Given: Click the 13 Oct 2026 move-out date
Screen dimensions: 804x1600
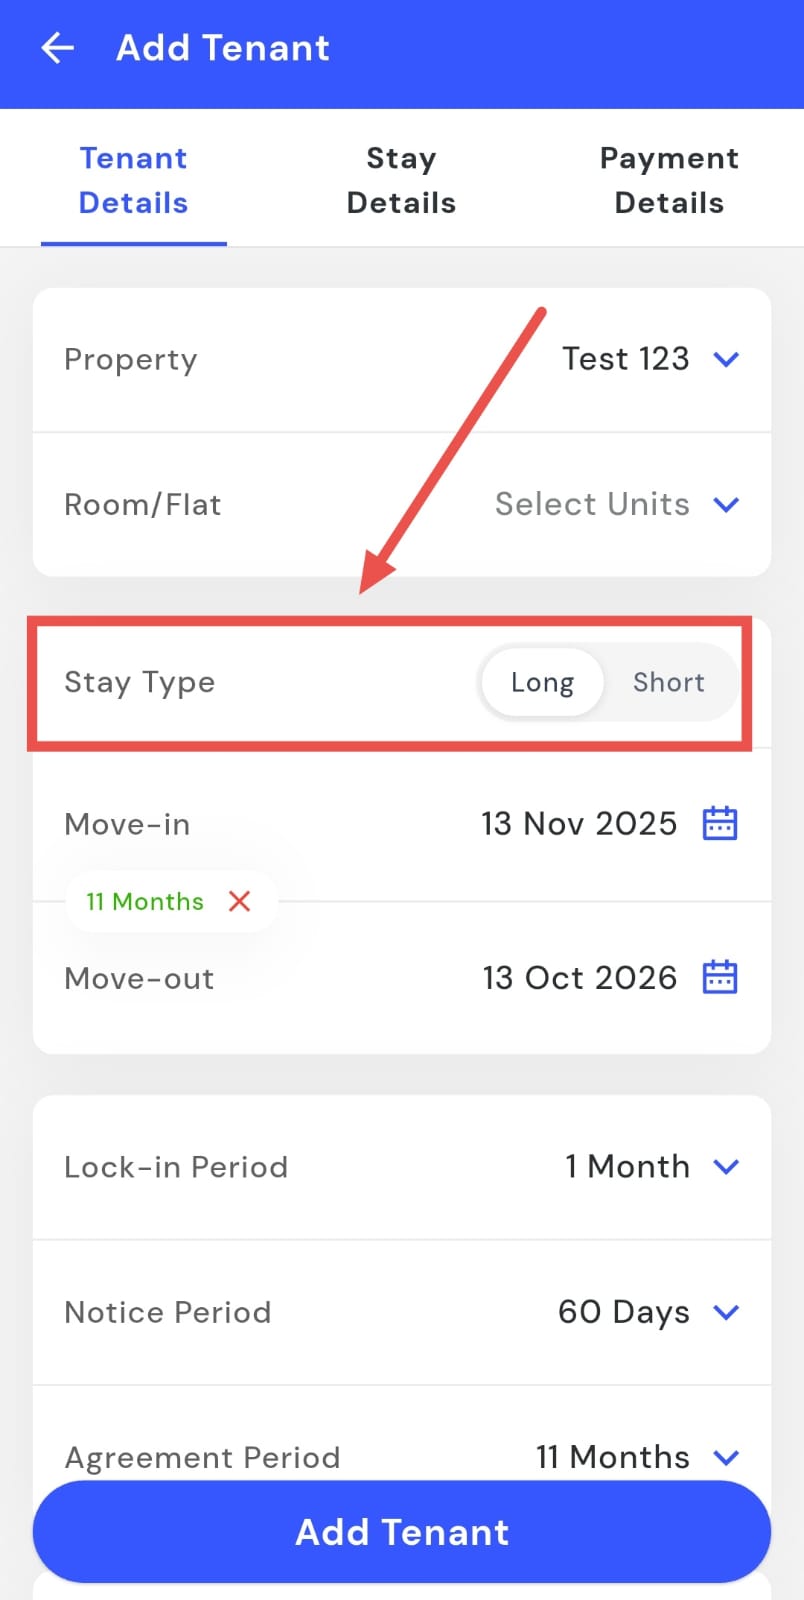Looking at the screenshot, I should (x=579, y=977).
